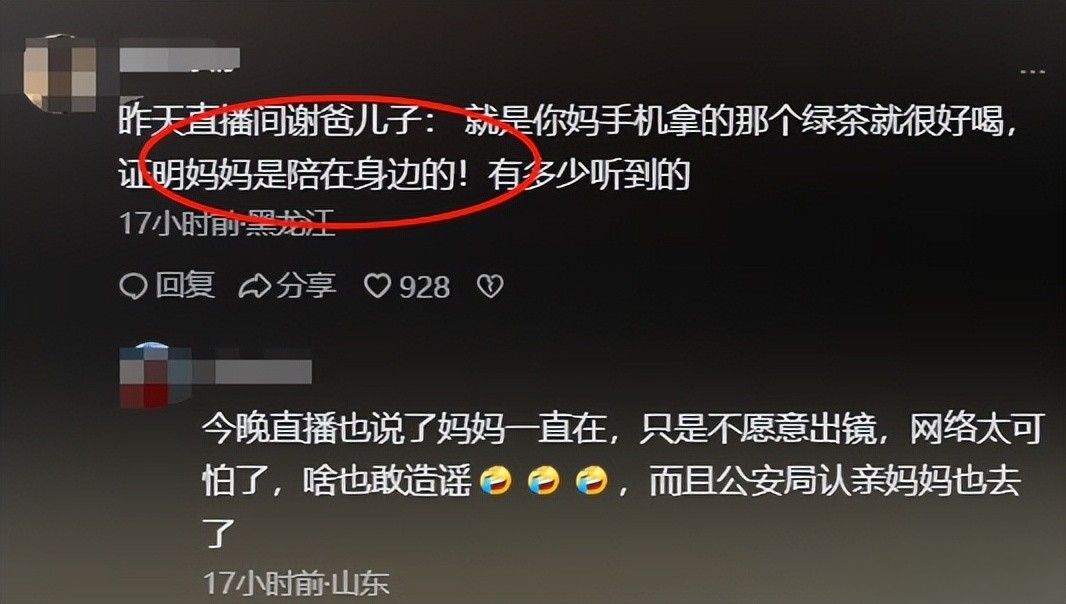Click the 分享 share label
1066x604 pixels.
coord(306,286)
